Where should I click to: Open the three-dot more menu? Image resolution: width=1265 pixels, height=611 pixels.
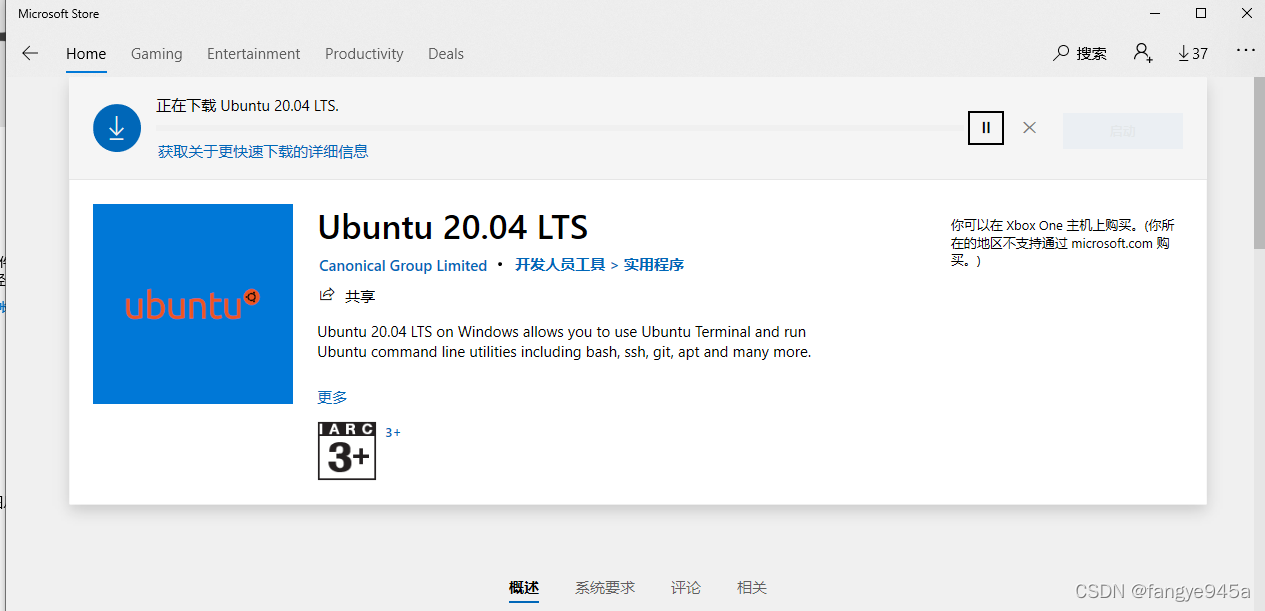(x=1245, y=50)
